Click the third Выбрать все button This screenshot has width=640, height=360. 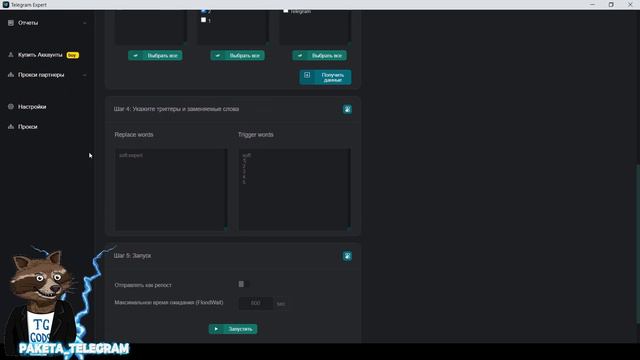coord(320,56)
